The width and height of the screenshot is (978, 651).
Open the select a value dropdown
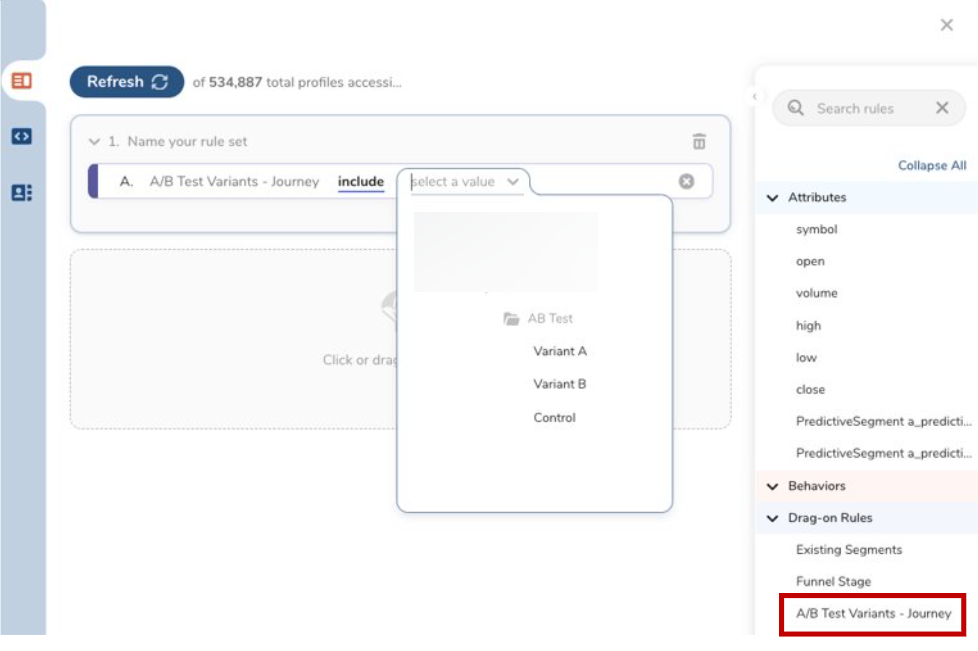[466, 182]
